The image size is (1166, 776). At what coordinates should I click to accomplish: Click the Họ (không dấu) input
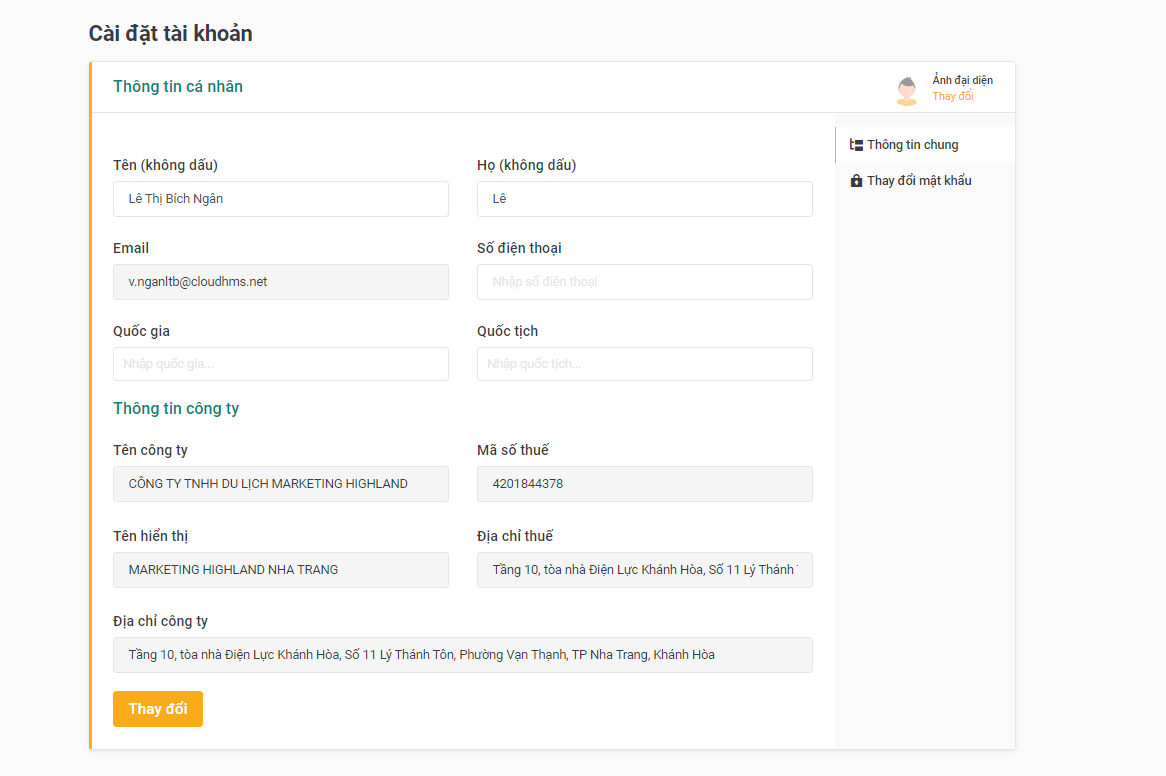(x=645, y=199)
